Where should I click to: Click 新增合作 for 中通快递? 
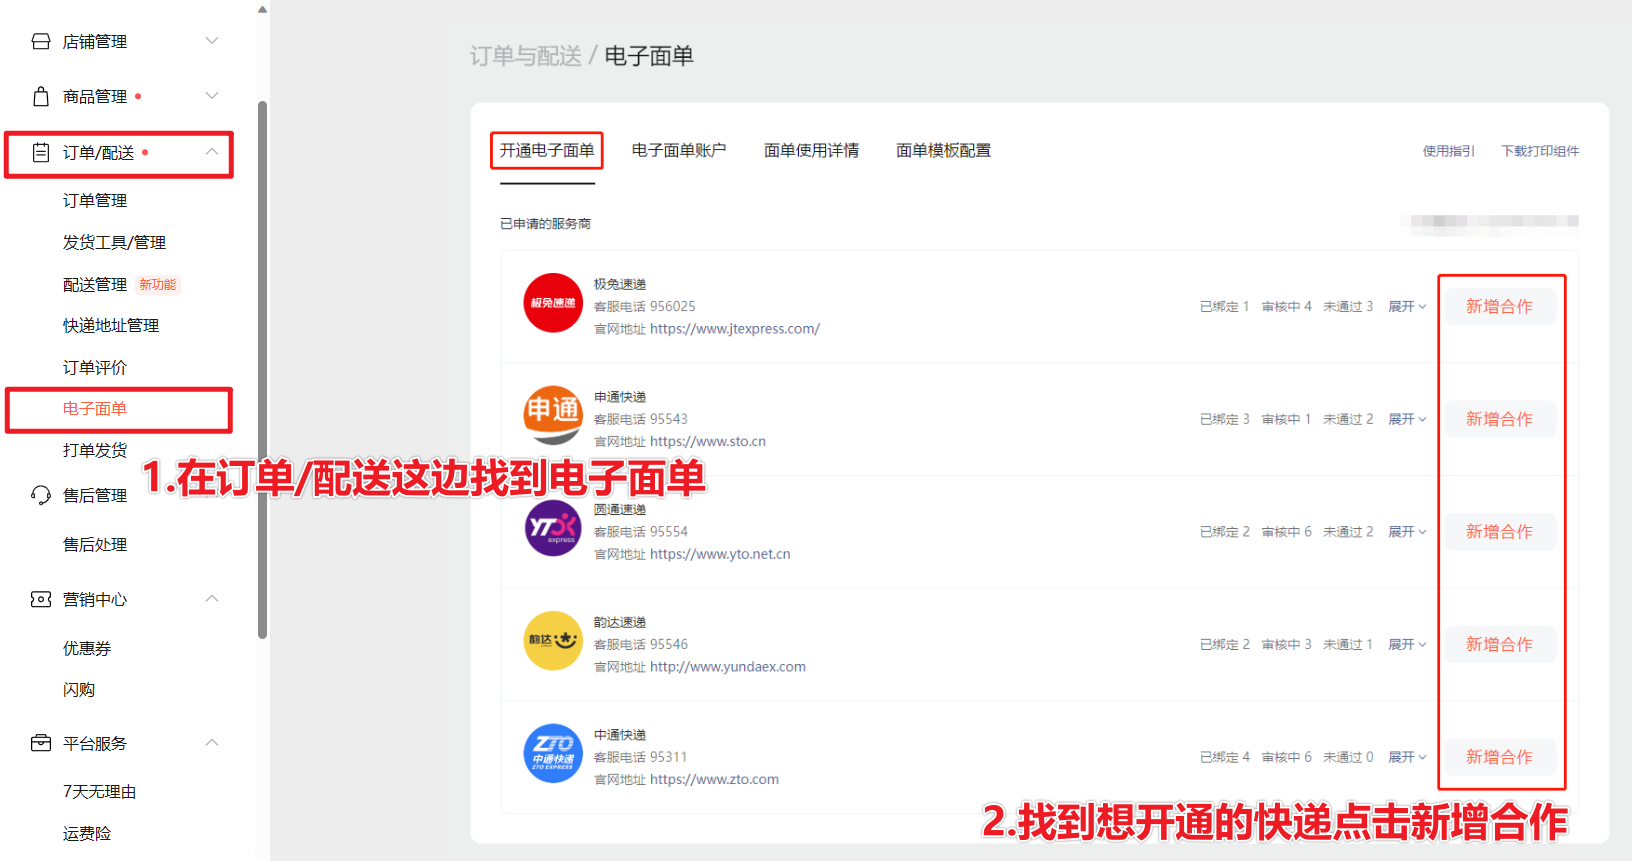pyautogui.click(x=1499, y=757)
